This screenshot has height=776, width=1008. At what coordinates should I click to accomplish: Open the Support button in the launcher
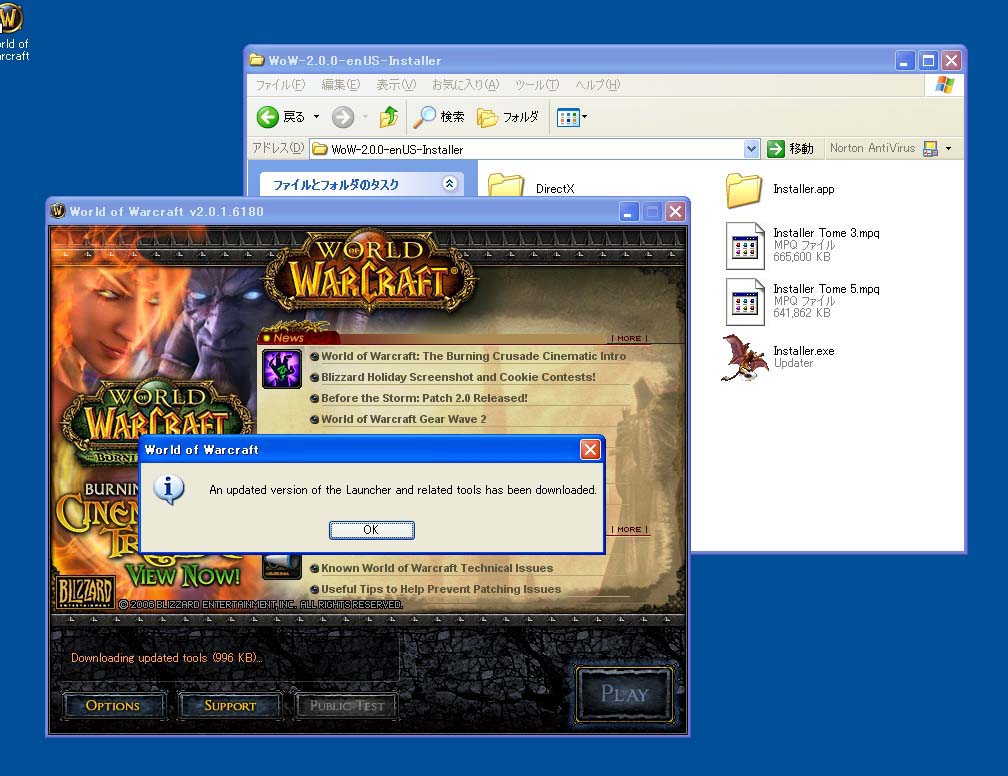[230, 705]
